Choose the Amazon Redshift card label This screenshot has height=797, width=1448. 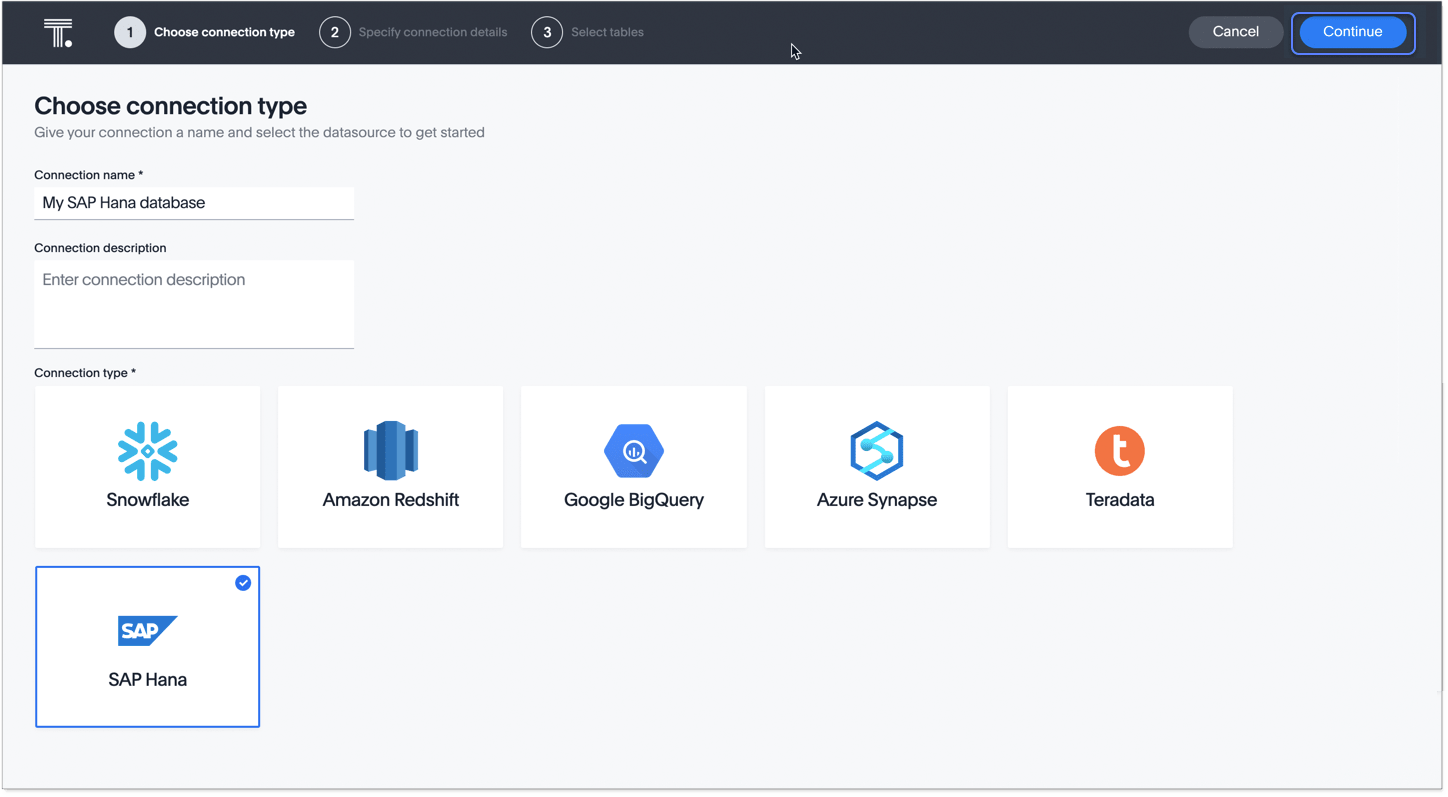[391, 500]
